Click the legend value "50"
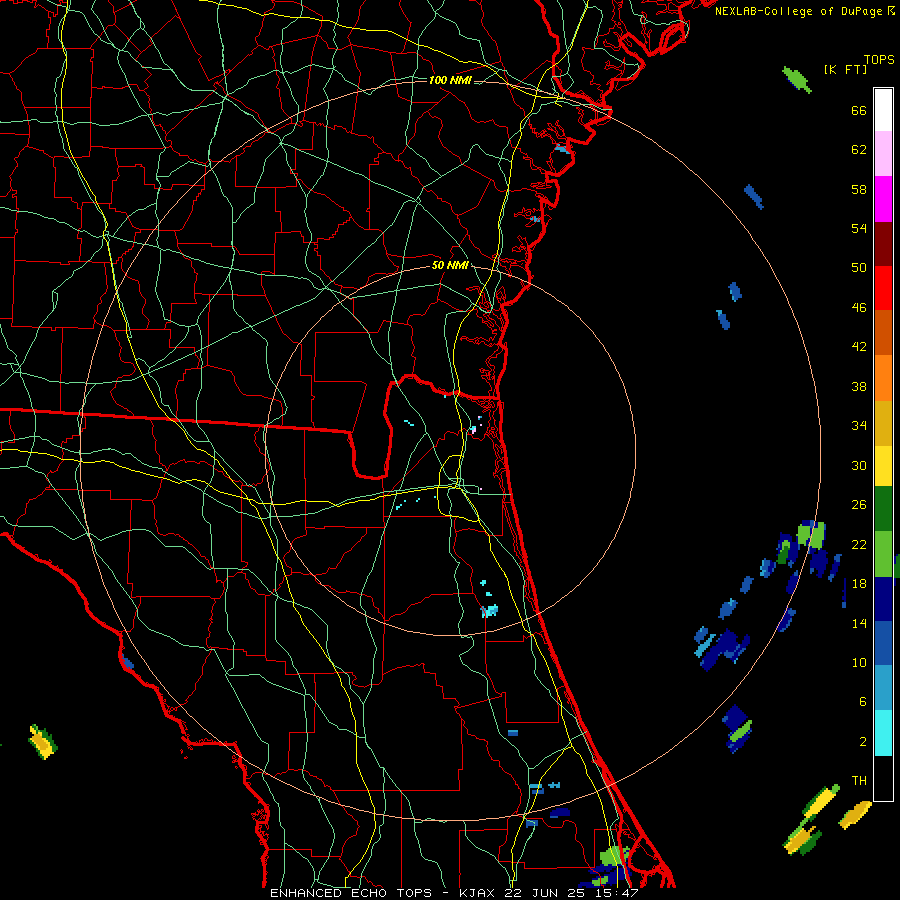The height and width of the screenshot is (900, 900). coord(859,267)
